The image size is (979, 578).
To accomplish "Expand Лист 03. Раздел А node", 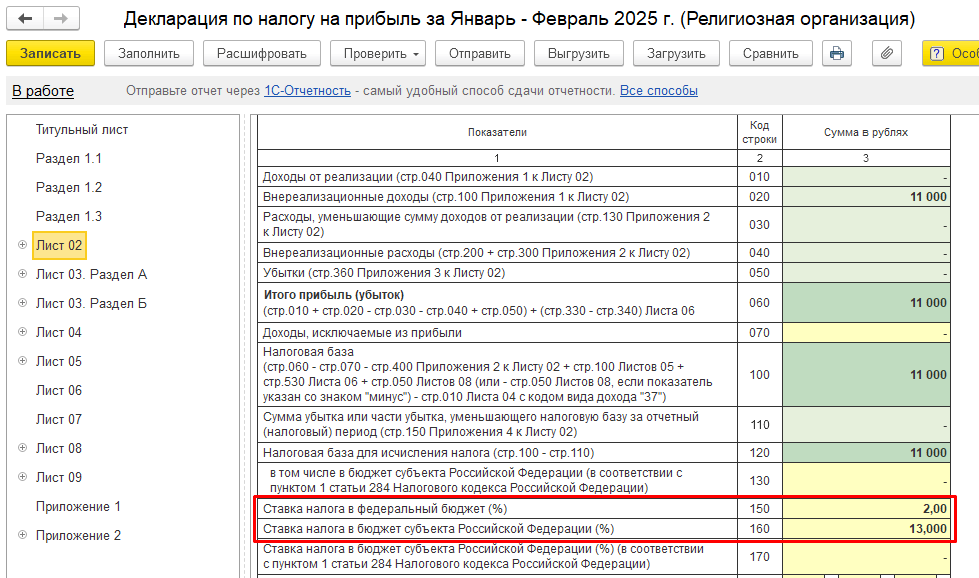I will coord(22,274).
